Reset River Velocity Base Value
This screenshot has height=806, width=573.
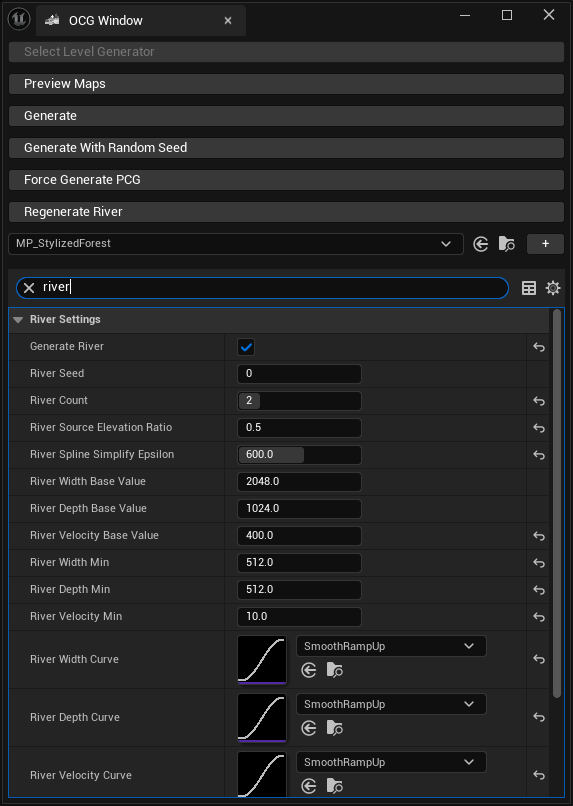539,536
